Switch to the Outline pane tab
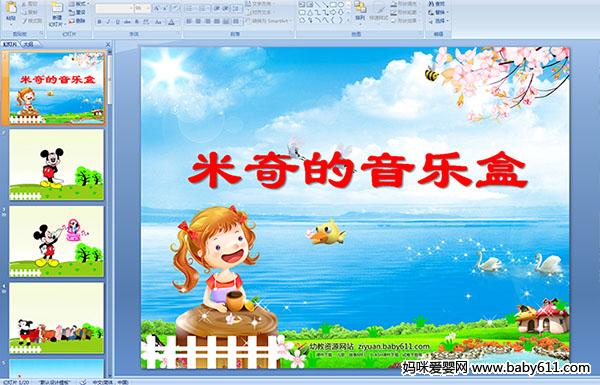Image resolution: width=600 pixels, height=385 pixels. 28,44
